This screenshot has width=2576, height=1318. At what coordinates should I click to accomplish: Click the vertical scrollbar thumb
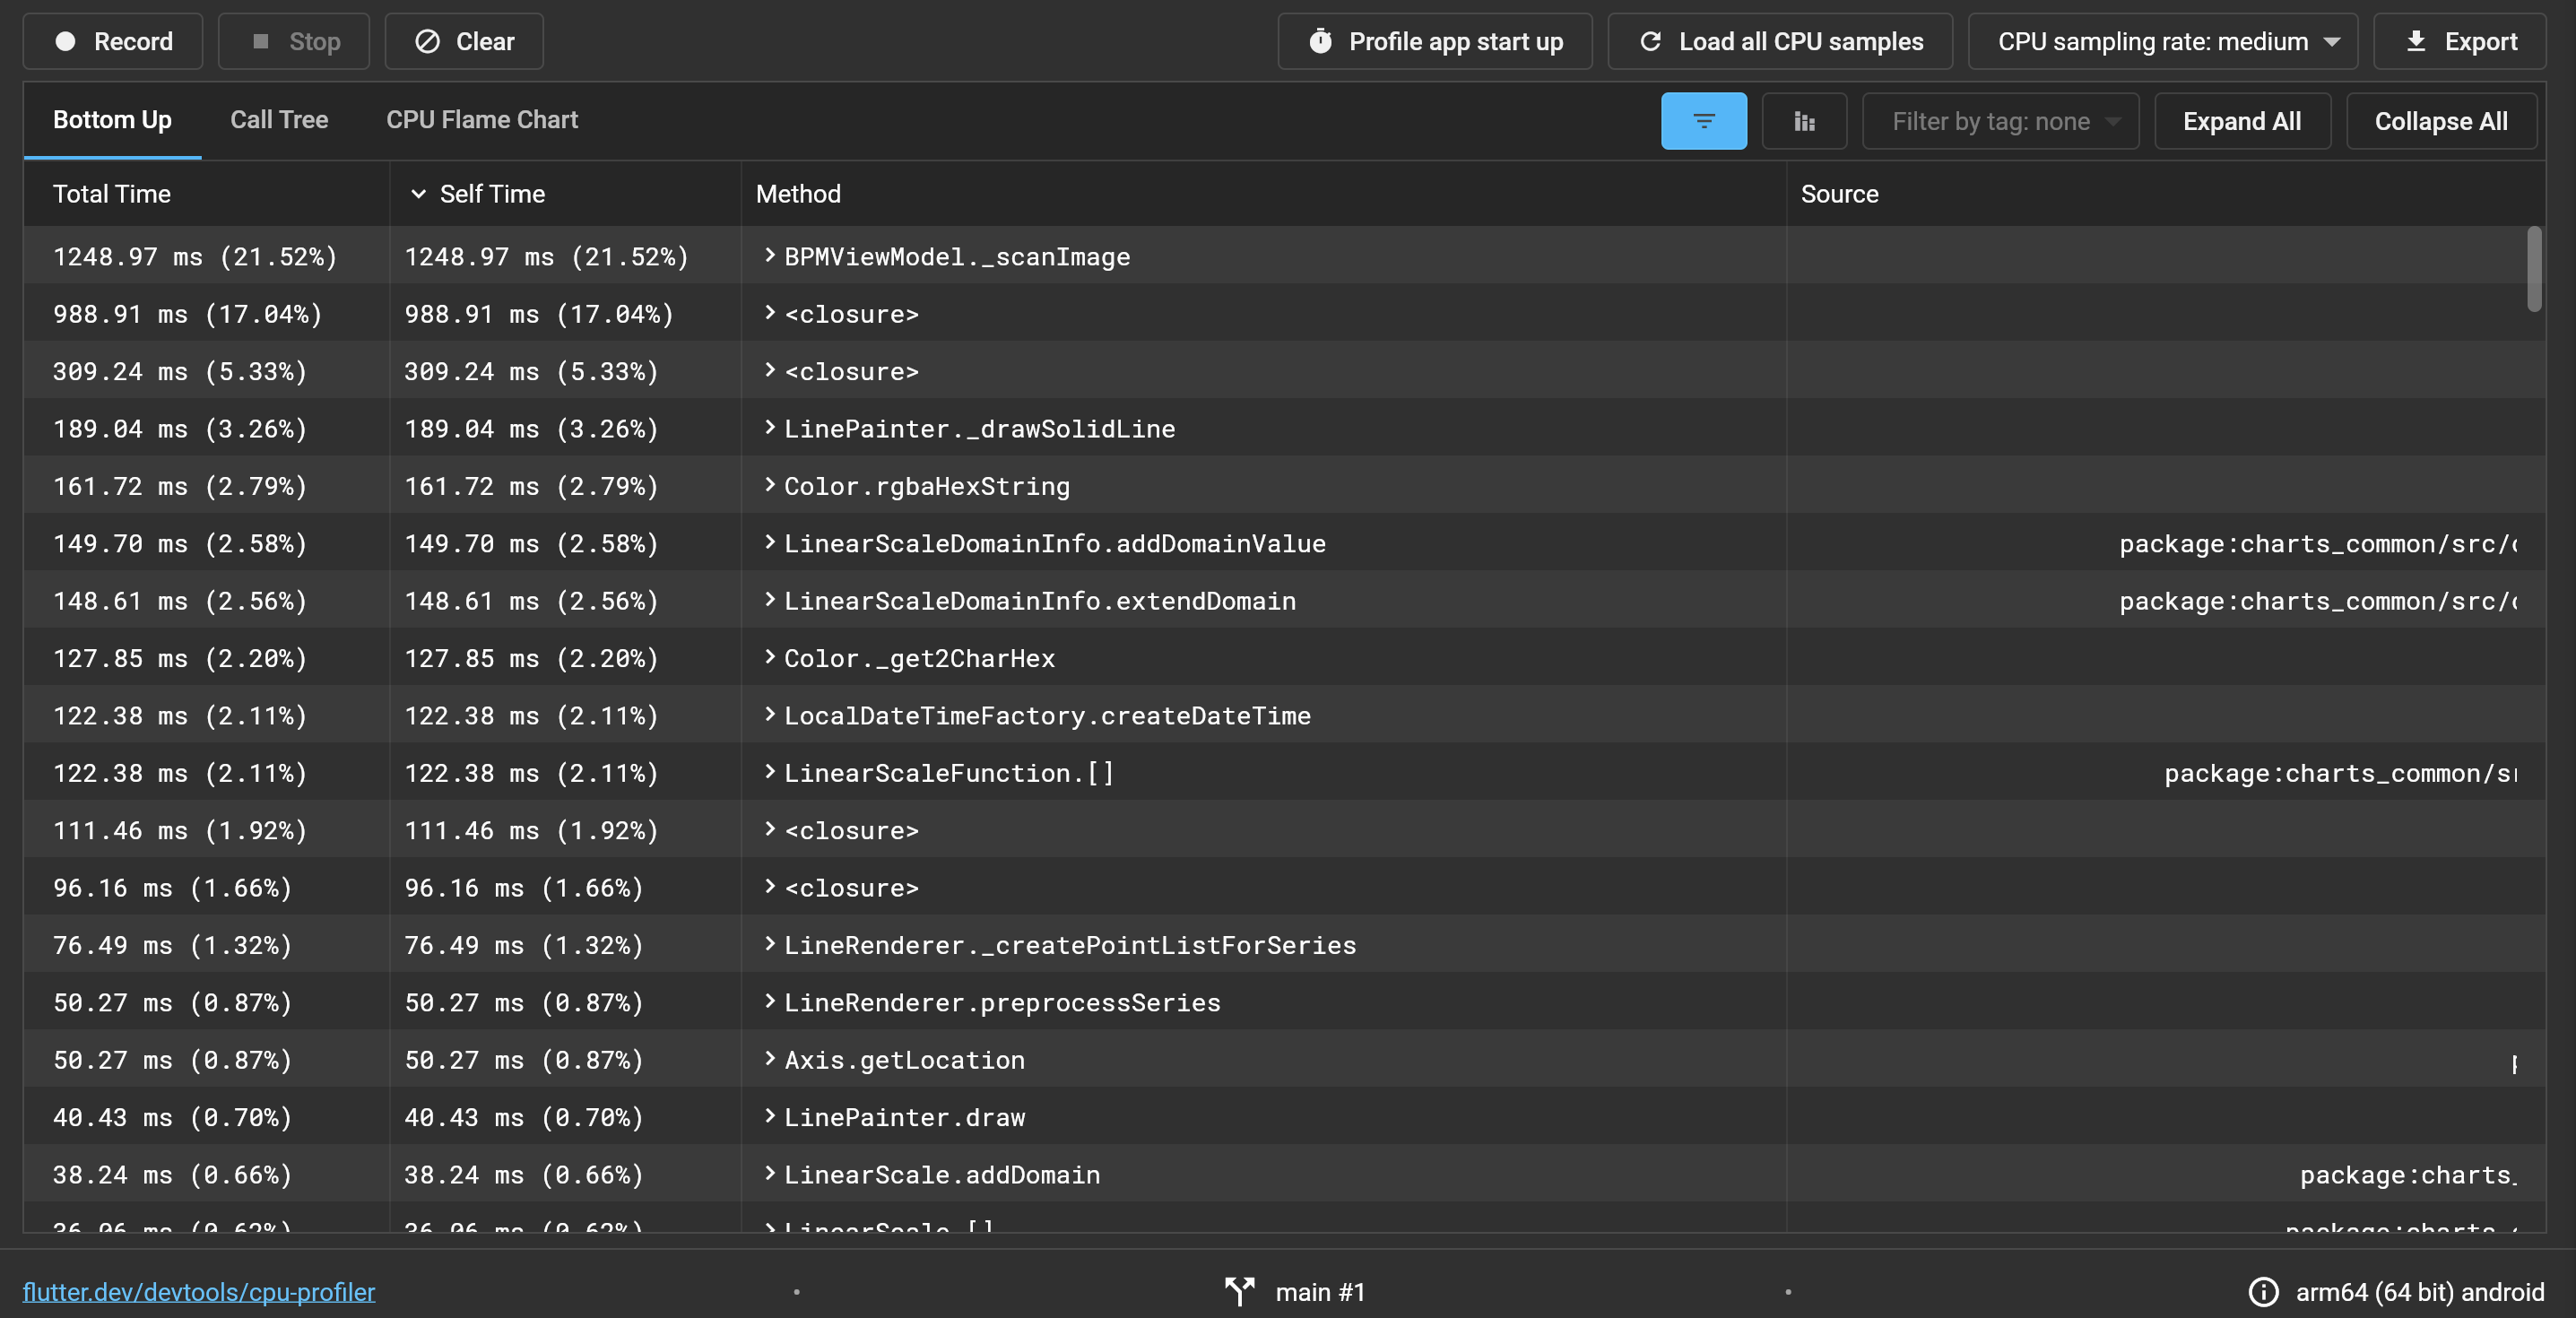pyautogui.click(x=2534, y=269)
